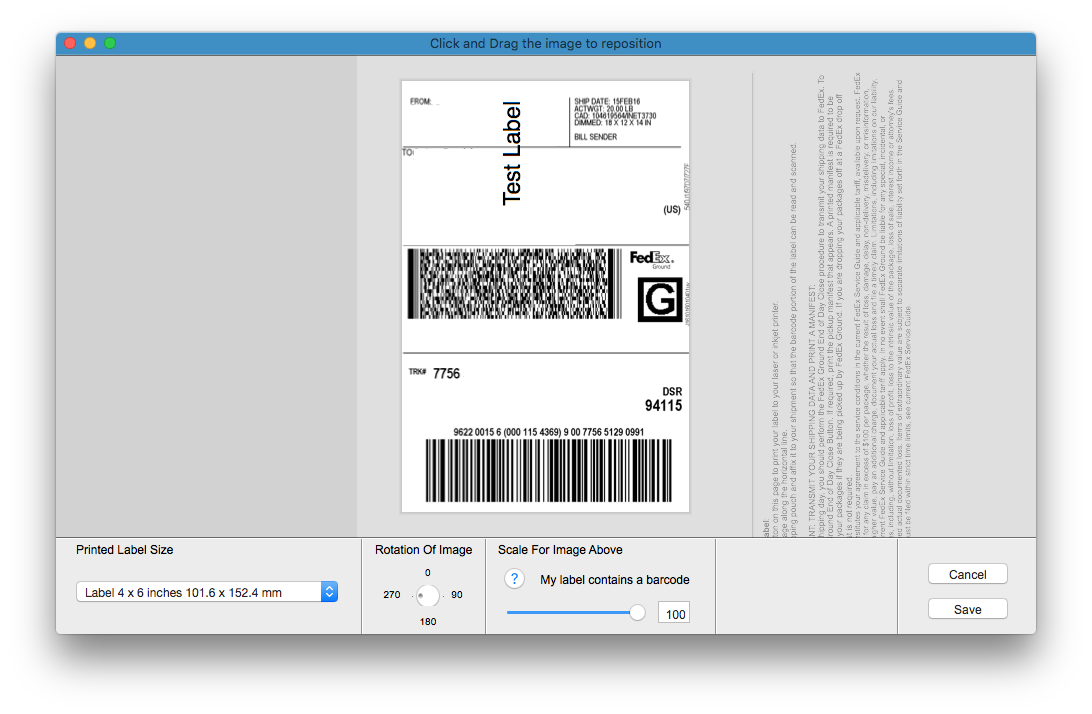Click the DSR 94115 text on label
This screenshot has height=714, width=1092.
[x=663, y=400]
